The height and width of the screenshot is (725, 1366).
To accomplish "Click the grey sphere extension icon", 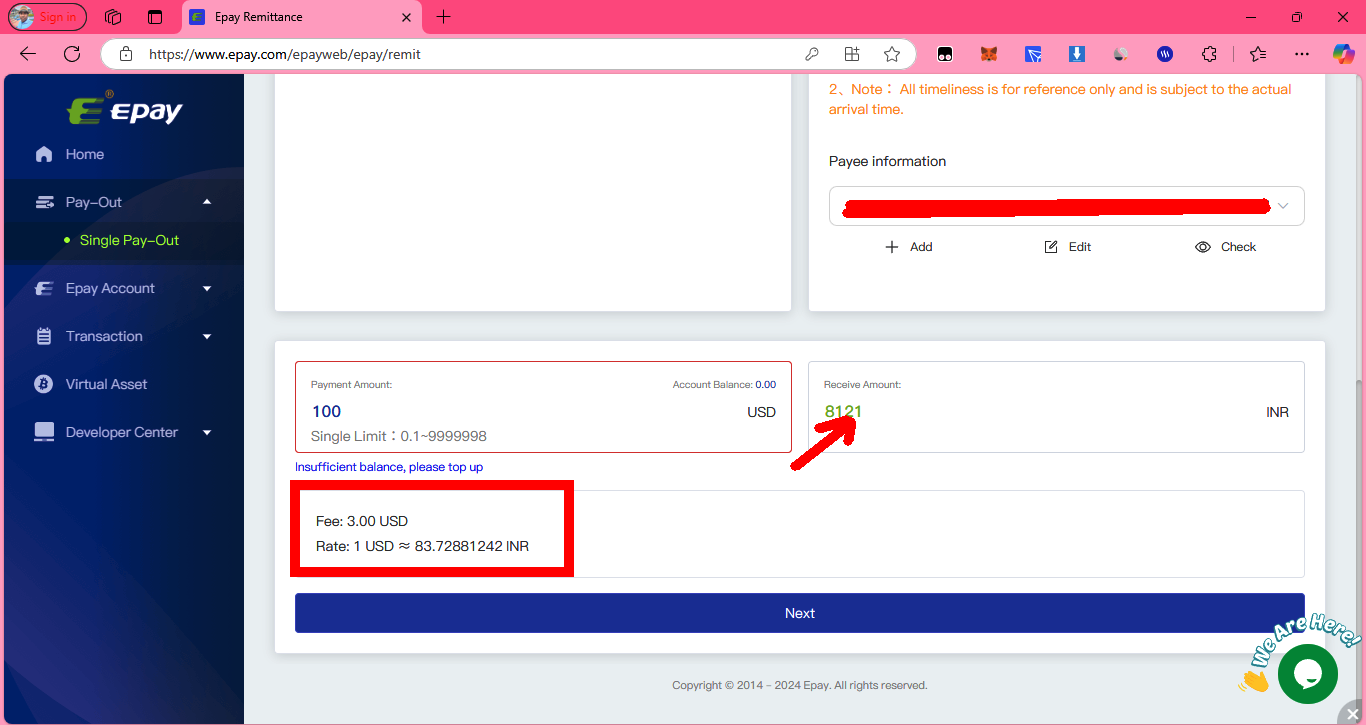I will (x=1121, y=54).
